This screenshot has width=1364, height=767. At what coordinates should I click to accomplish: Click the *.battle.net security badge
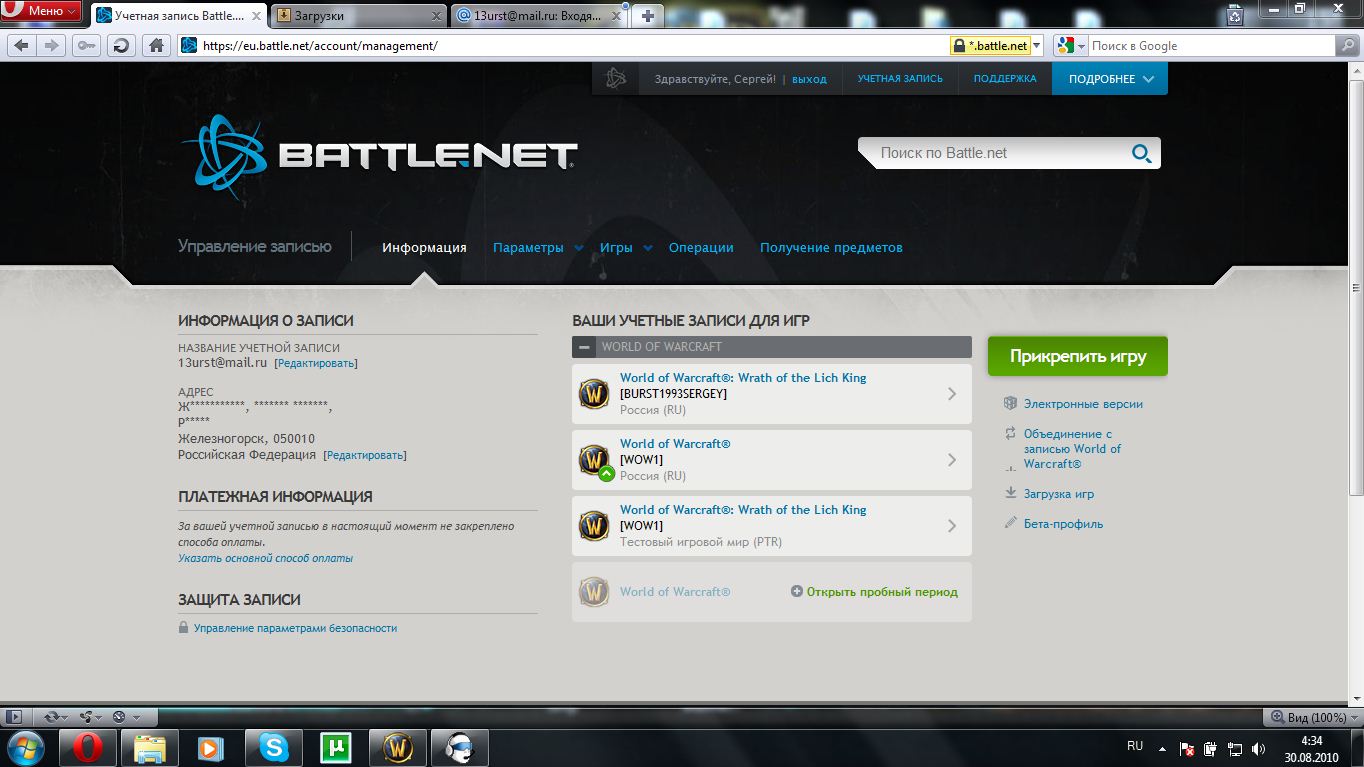click(990, 45)
